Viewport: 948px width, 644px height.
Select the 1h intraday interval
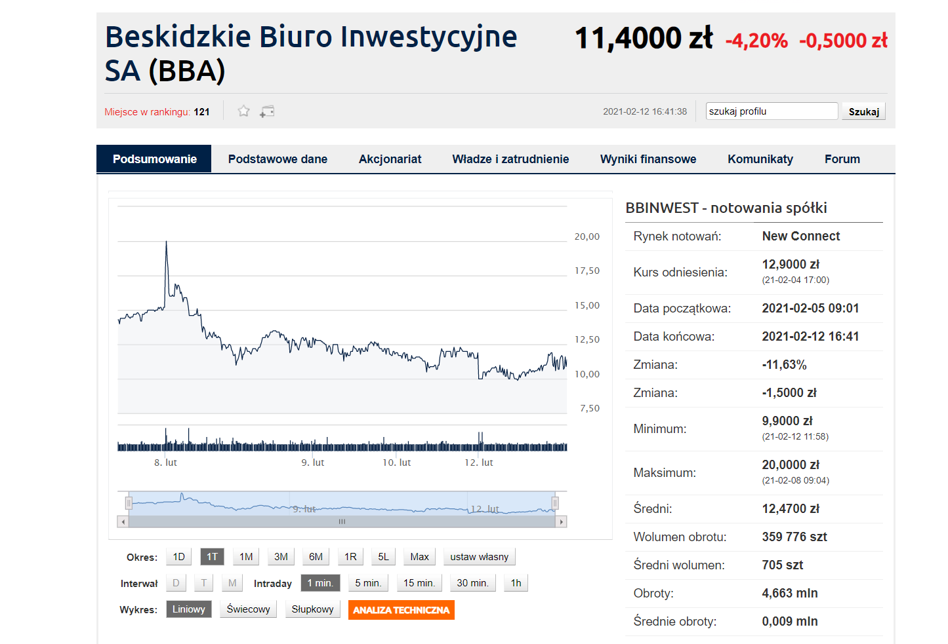(516, 583)
